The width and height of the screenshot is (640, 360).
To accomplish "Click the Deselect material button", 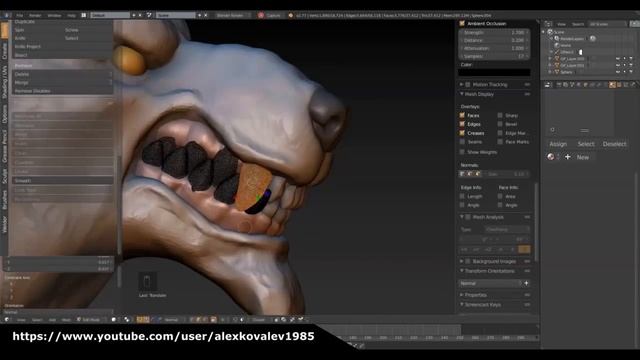I will 614,144.
